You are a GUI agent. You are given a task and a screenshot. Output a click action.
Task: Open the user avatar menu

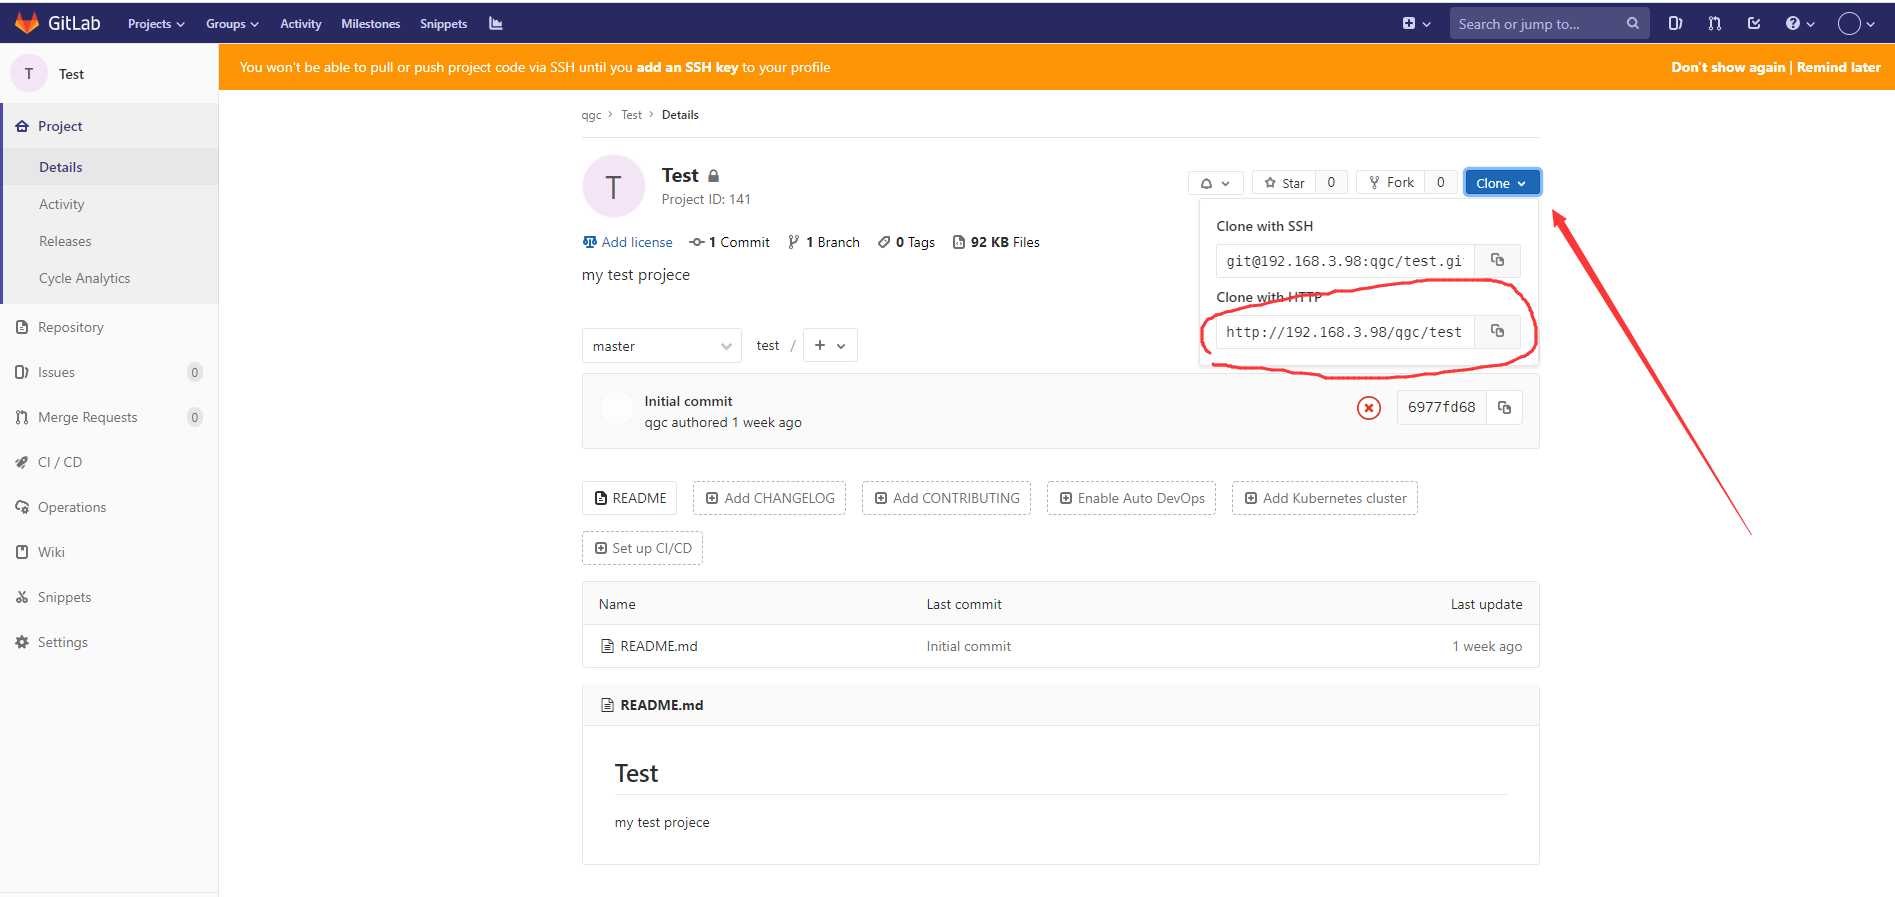(x=1856, y=23)
